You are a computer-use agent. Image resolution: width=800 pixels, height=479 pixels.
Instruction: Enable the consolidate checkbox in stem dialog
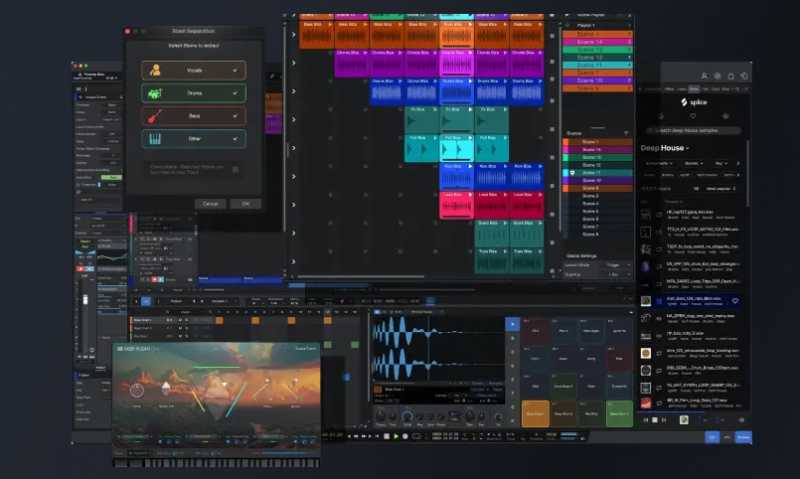[235, 169]
